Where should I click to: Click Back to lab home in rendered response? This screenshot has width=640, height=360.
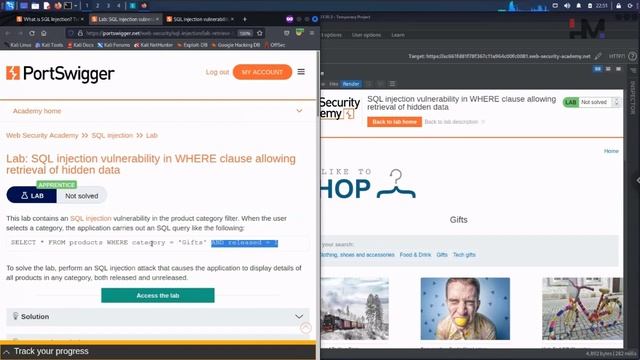point(394,122)
